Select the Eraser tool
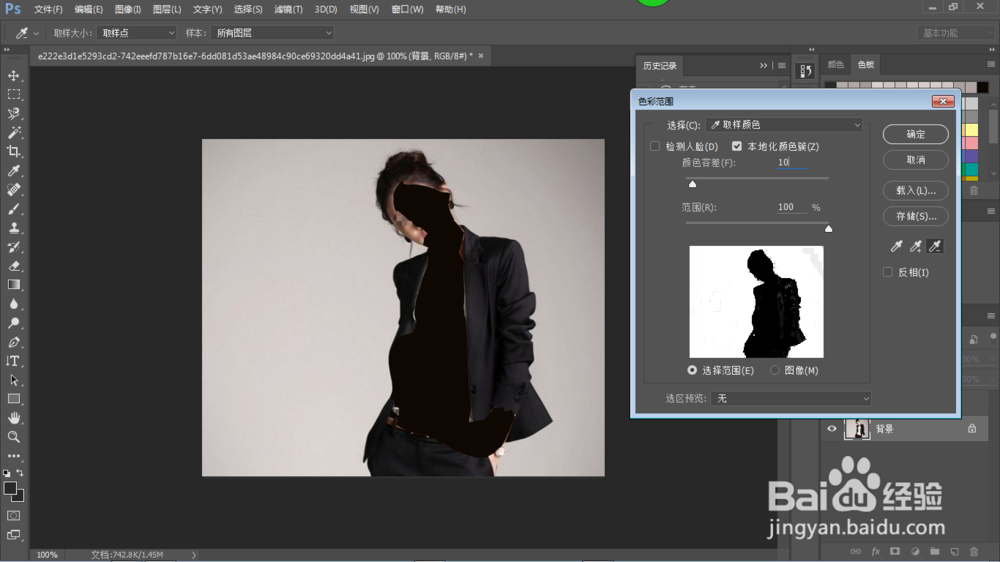This screenshot has width=1000, height=562. 13,266
